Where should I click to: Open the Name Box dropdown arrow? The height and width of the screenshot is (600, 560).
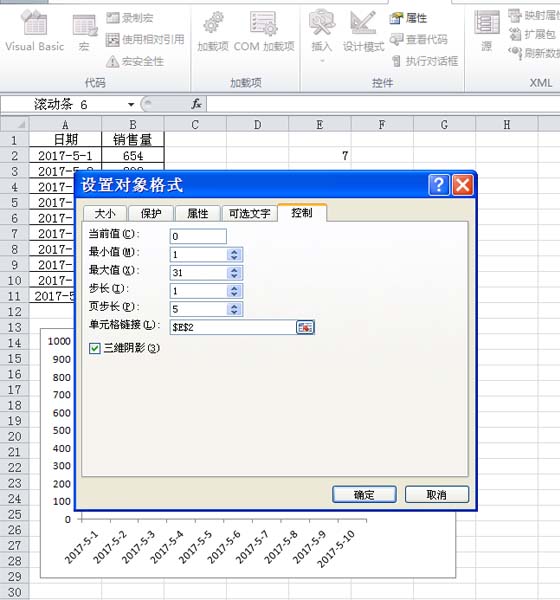tap(131, 104)
